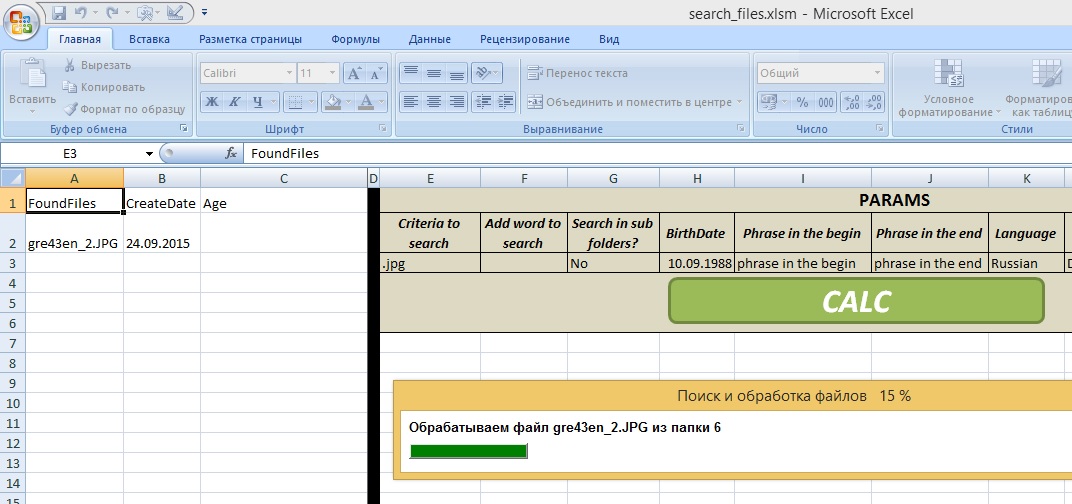The height and width of the screenshot is (504, 1072).
Task: Open undo history dropdown arrow
Action: [x=94, y=12]
